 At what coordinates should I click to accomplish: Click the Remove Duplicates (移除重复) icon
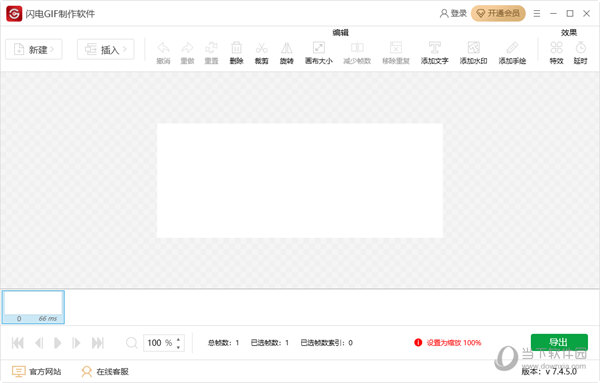pos(396,48)
